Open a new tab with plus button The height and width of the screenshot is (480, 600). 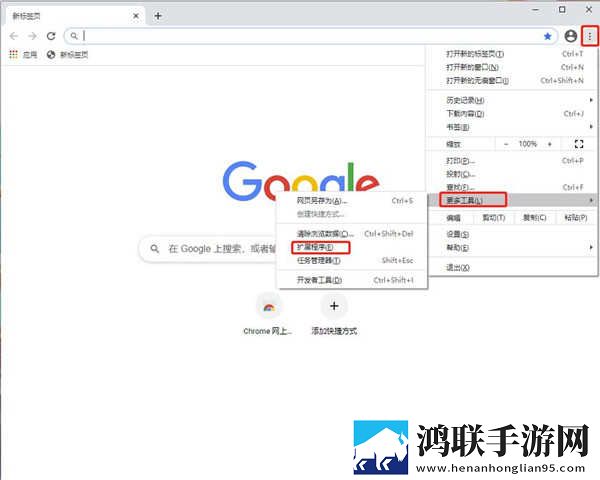(158, 16)
